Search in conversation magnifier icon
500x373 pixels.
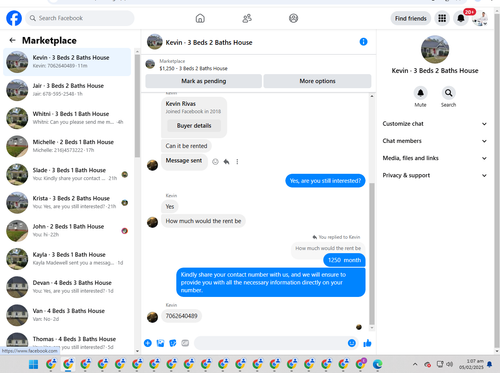click(448, 93)
